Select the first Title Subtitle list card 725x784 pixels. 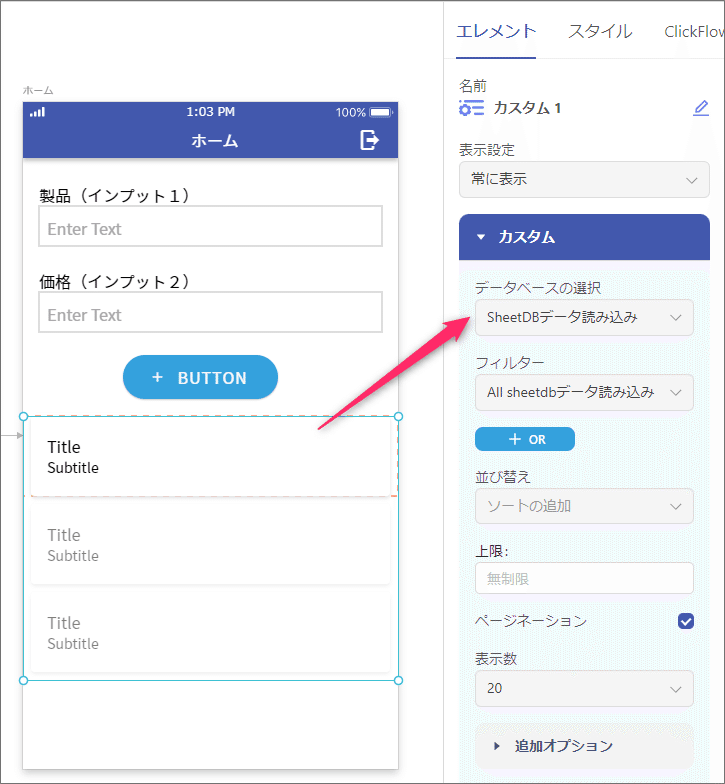click(210, 456)
